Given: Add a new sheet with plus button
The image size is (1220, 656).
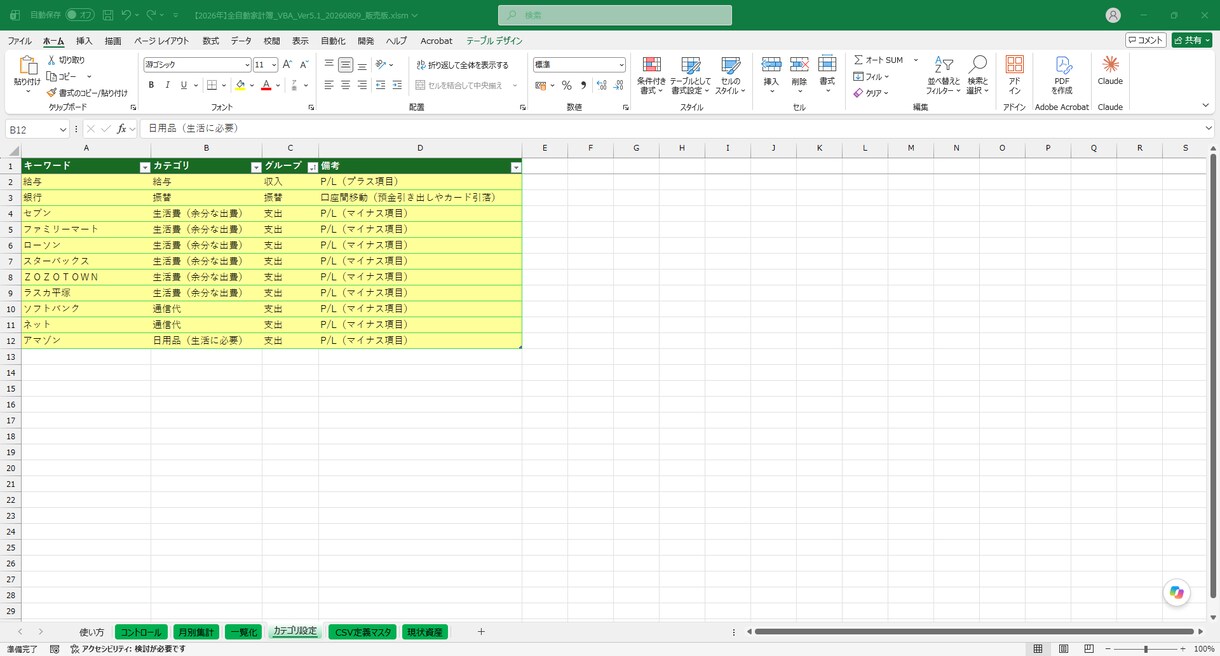Looking at the screenshot, I should [x=481, y=632].
